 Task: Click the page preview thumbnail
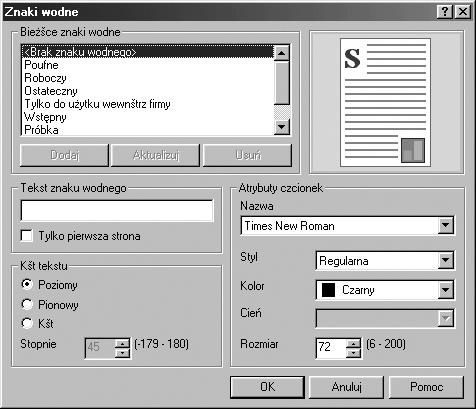point(385,102)
